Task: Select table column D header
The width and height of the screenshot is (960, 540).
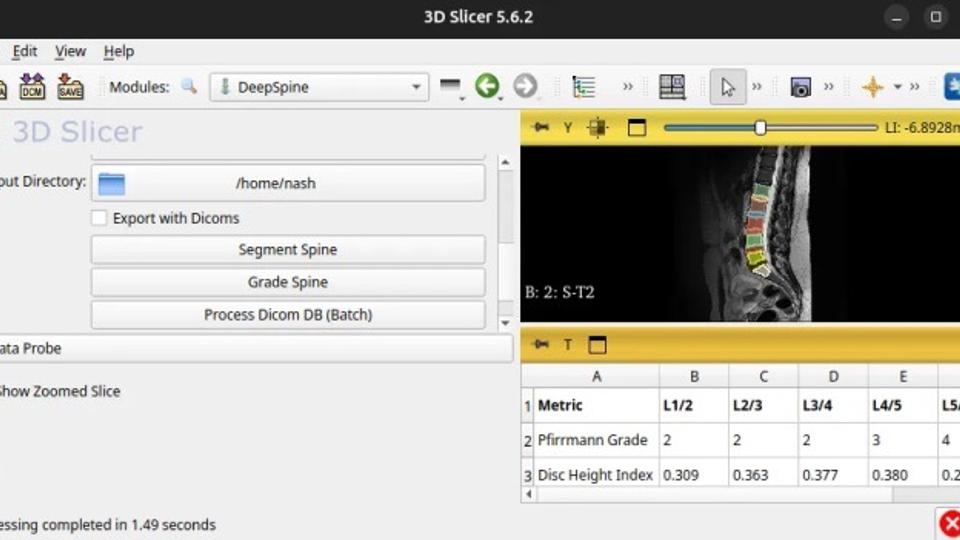Action: 833,377
